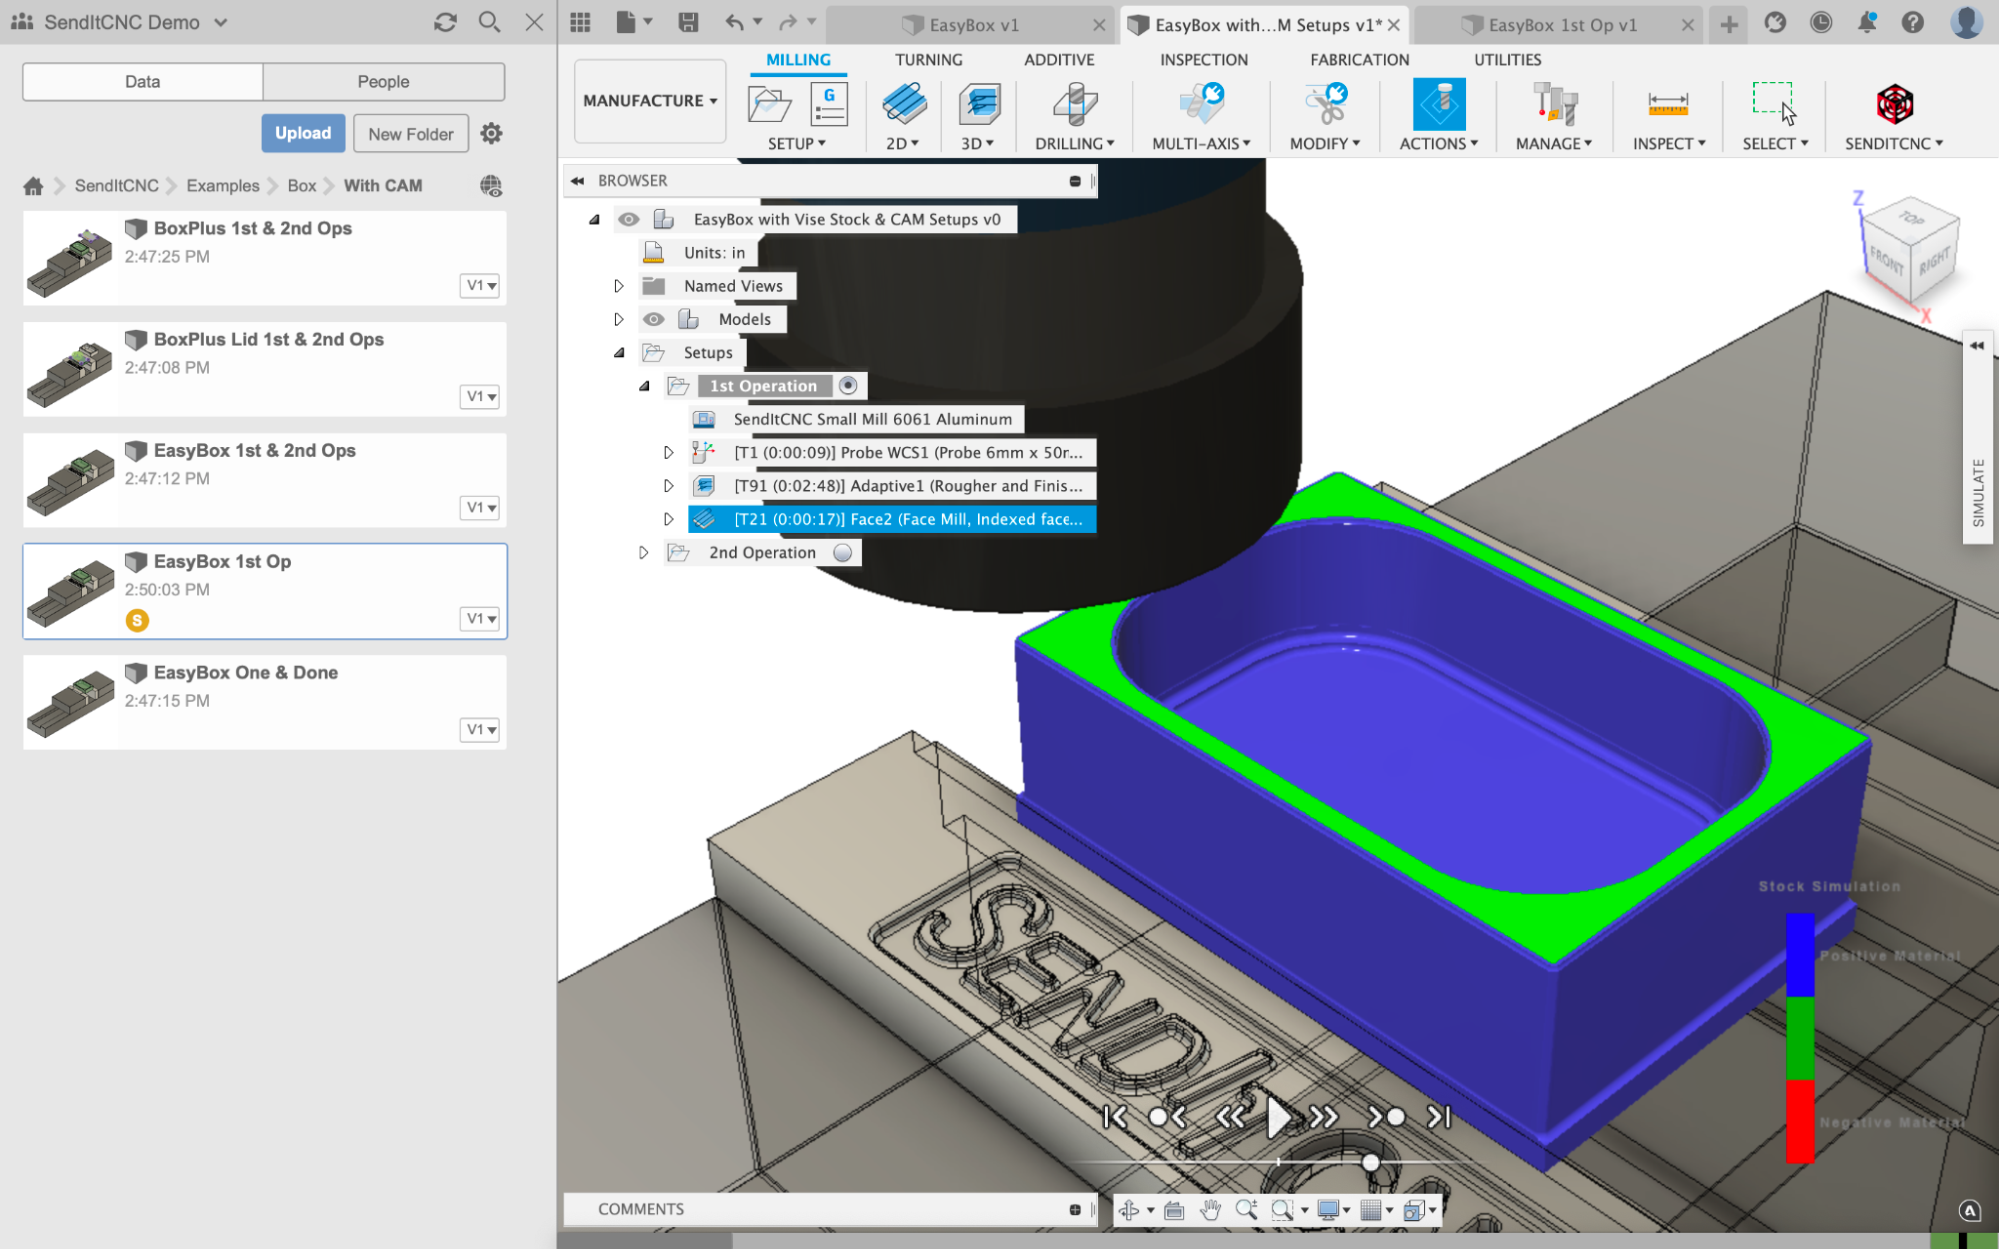
Task: Click the Undo arrow icon
Action: [735, 22]
